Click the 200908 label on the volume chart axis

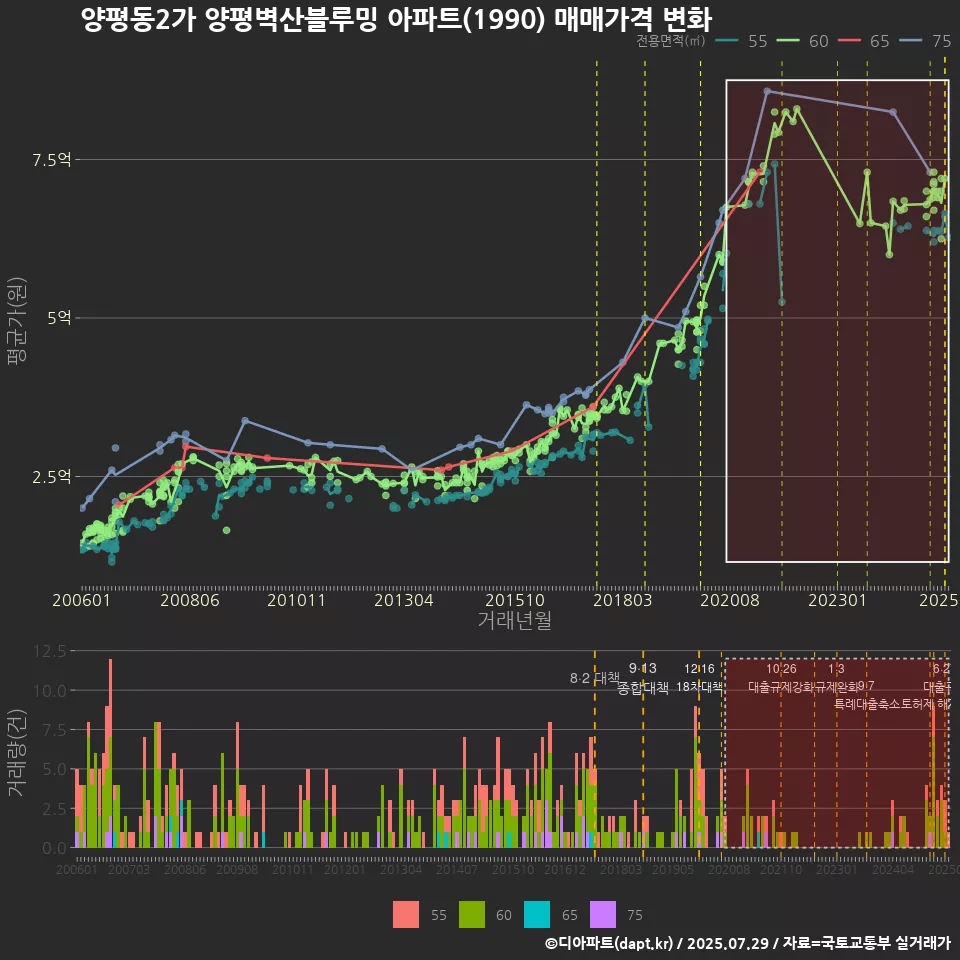click(237, 869)
